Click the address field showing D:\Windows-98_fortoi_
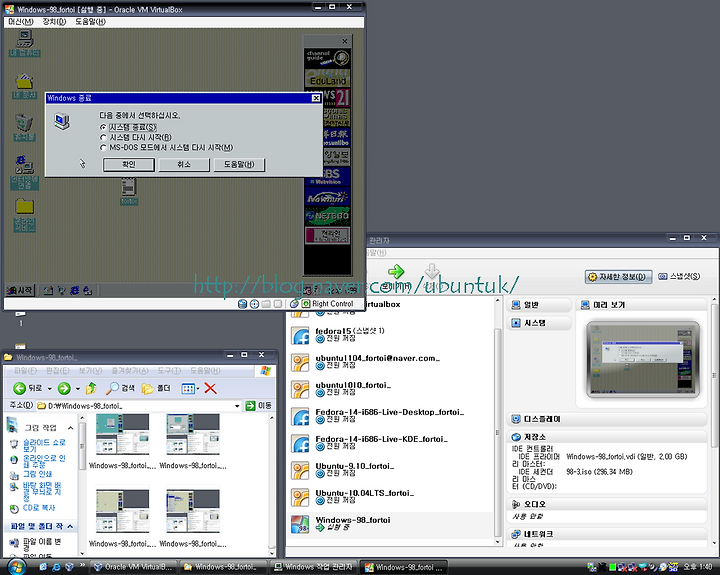The height and width of the screenshot is (575, 720). [138, 406]
